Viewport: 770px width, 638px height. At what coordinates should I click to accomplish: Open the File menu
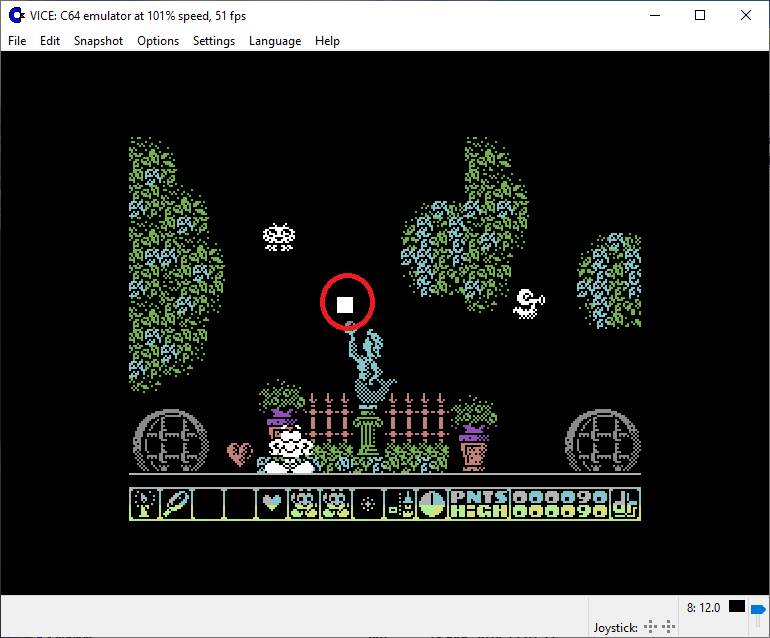17,41
